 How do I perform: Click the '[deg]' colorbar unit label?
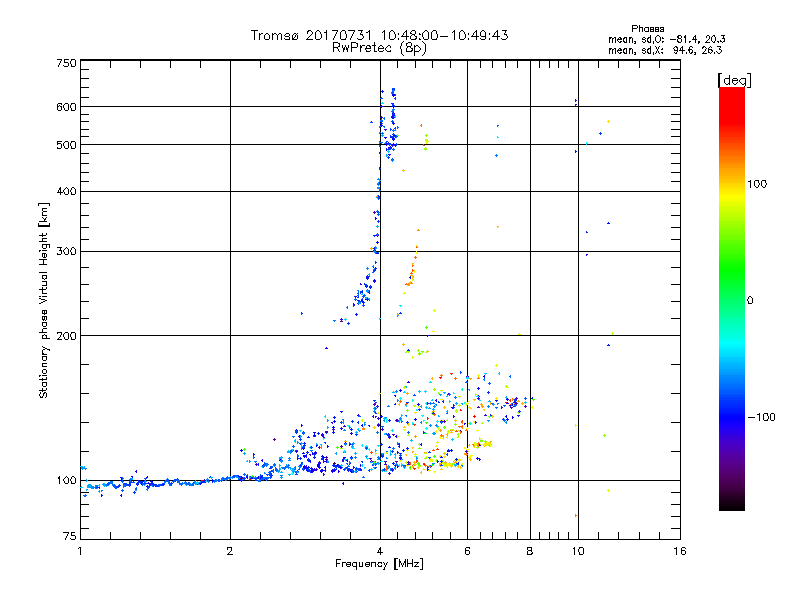pyautogui.click(x=734, y=80)
